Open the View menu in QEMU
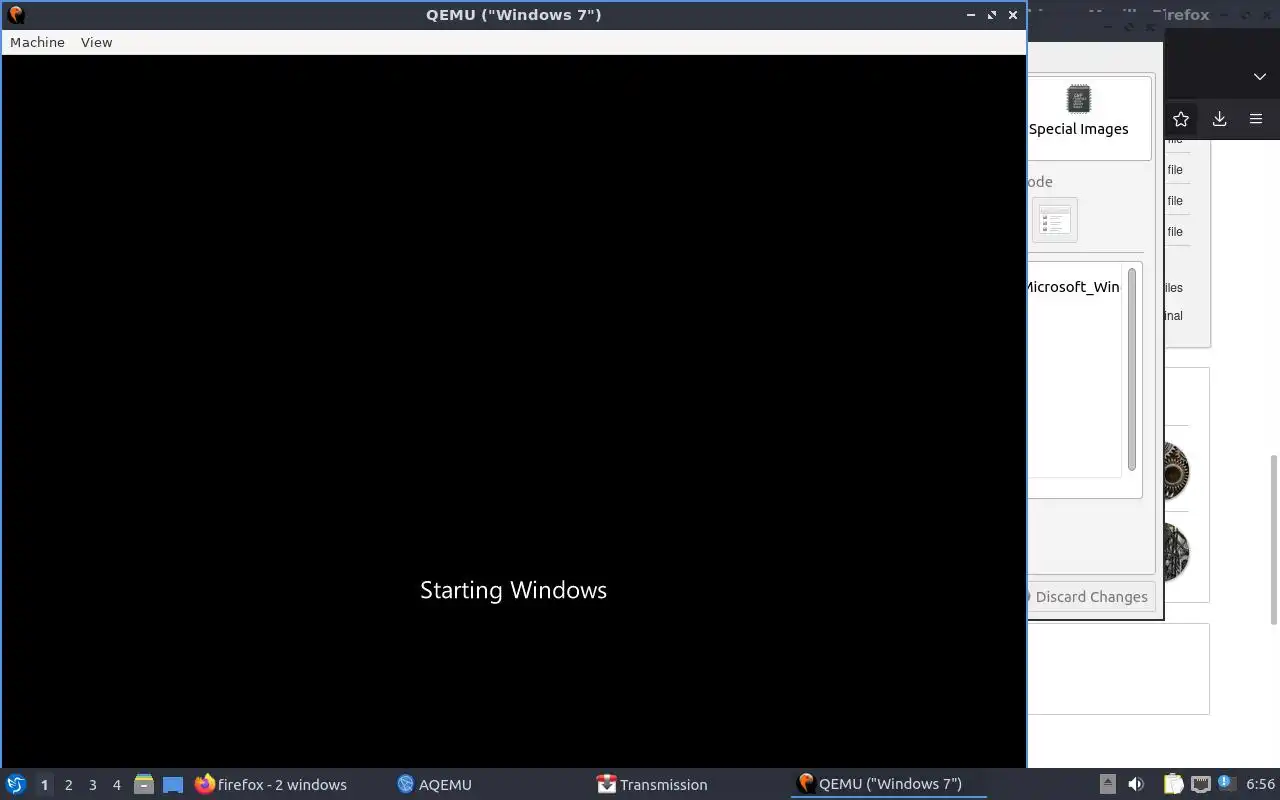Screen dimensions: 1280x800 point(96,42)
